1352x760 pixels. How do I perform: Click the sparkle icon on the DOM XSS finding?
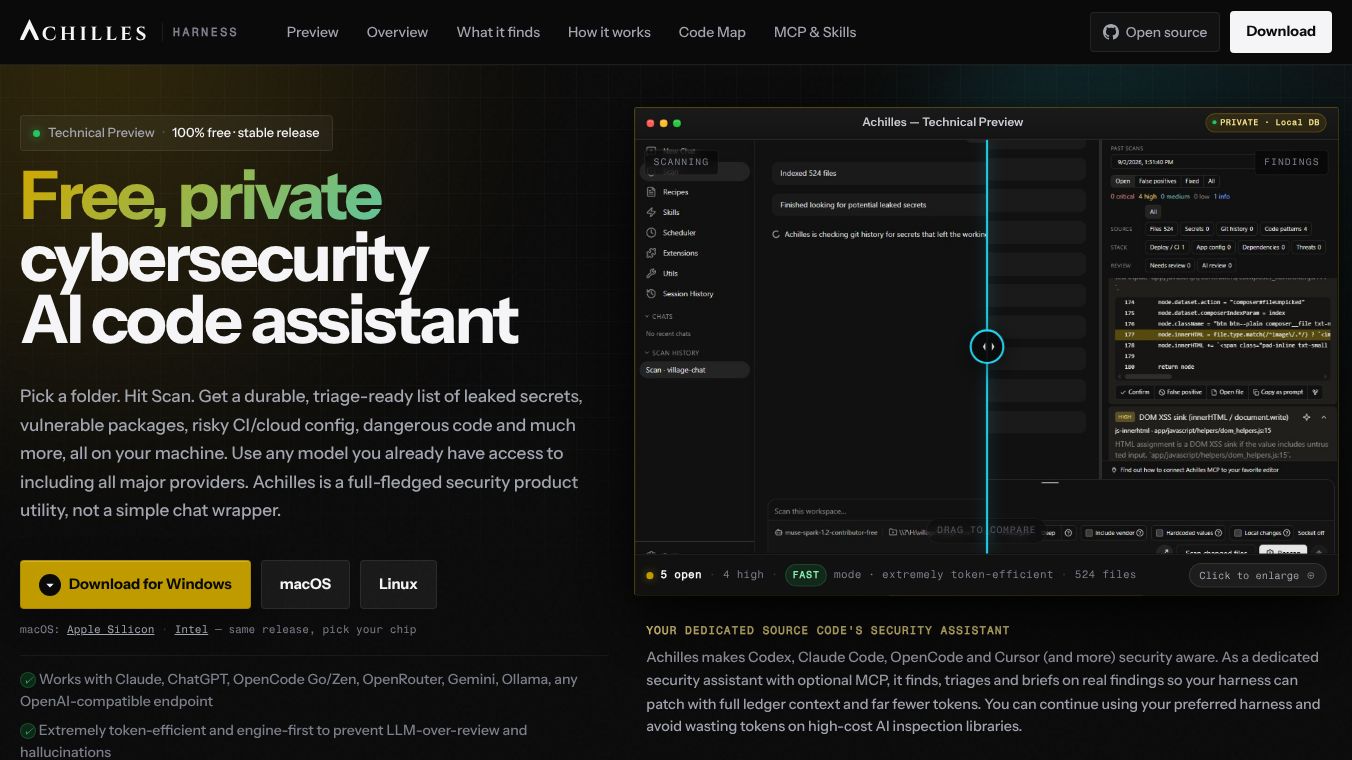[x=1306, y=417]
